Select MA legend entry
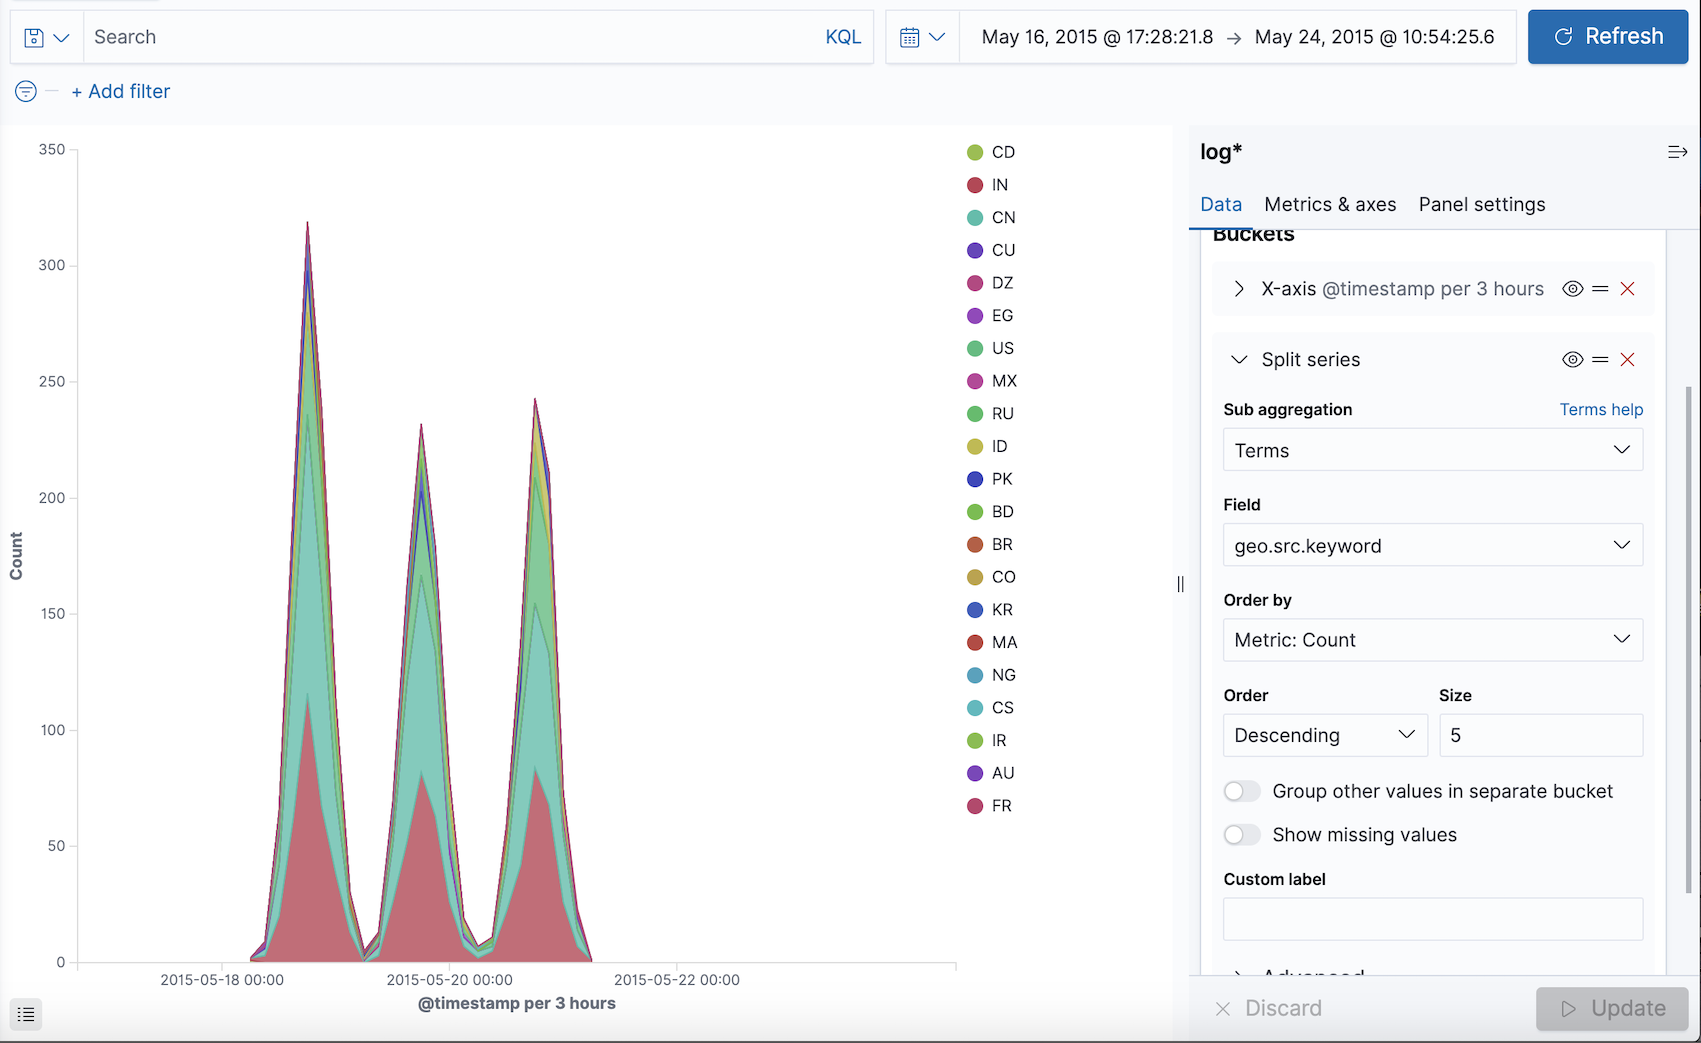This screenshot has height=1043, width=1701. click(992, 643)
